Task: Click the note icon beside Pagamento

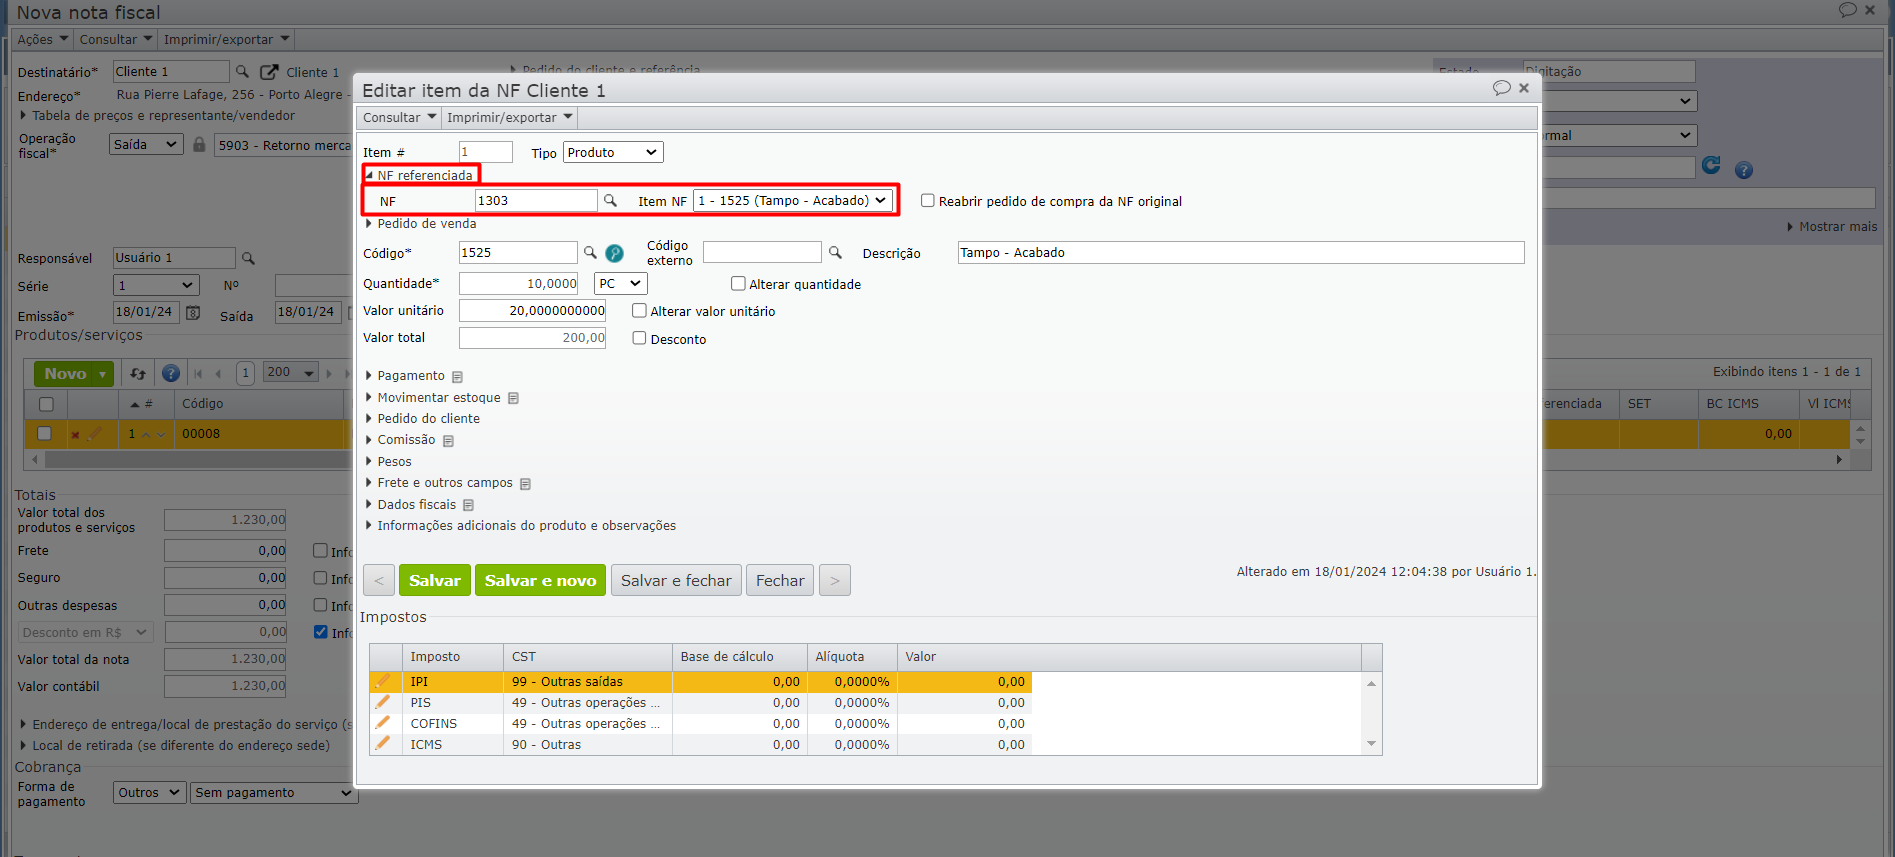Action: [x=457, y=377]
